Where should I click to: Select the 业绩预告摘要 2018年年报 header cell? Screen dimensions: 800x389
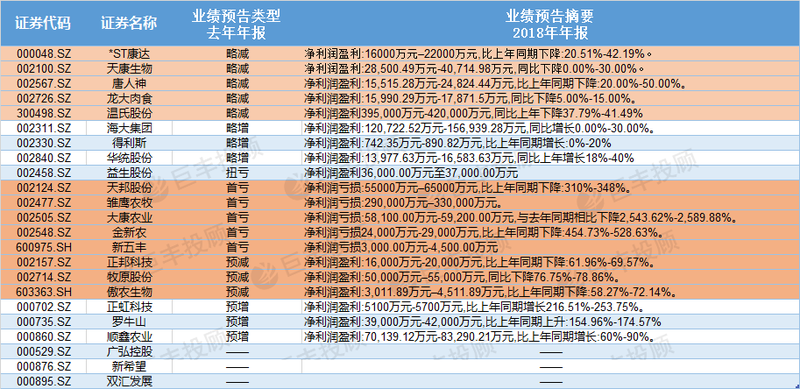point(550,23)
